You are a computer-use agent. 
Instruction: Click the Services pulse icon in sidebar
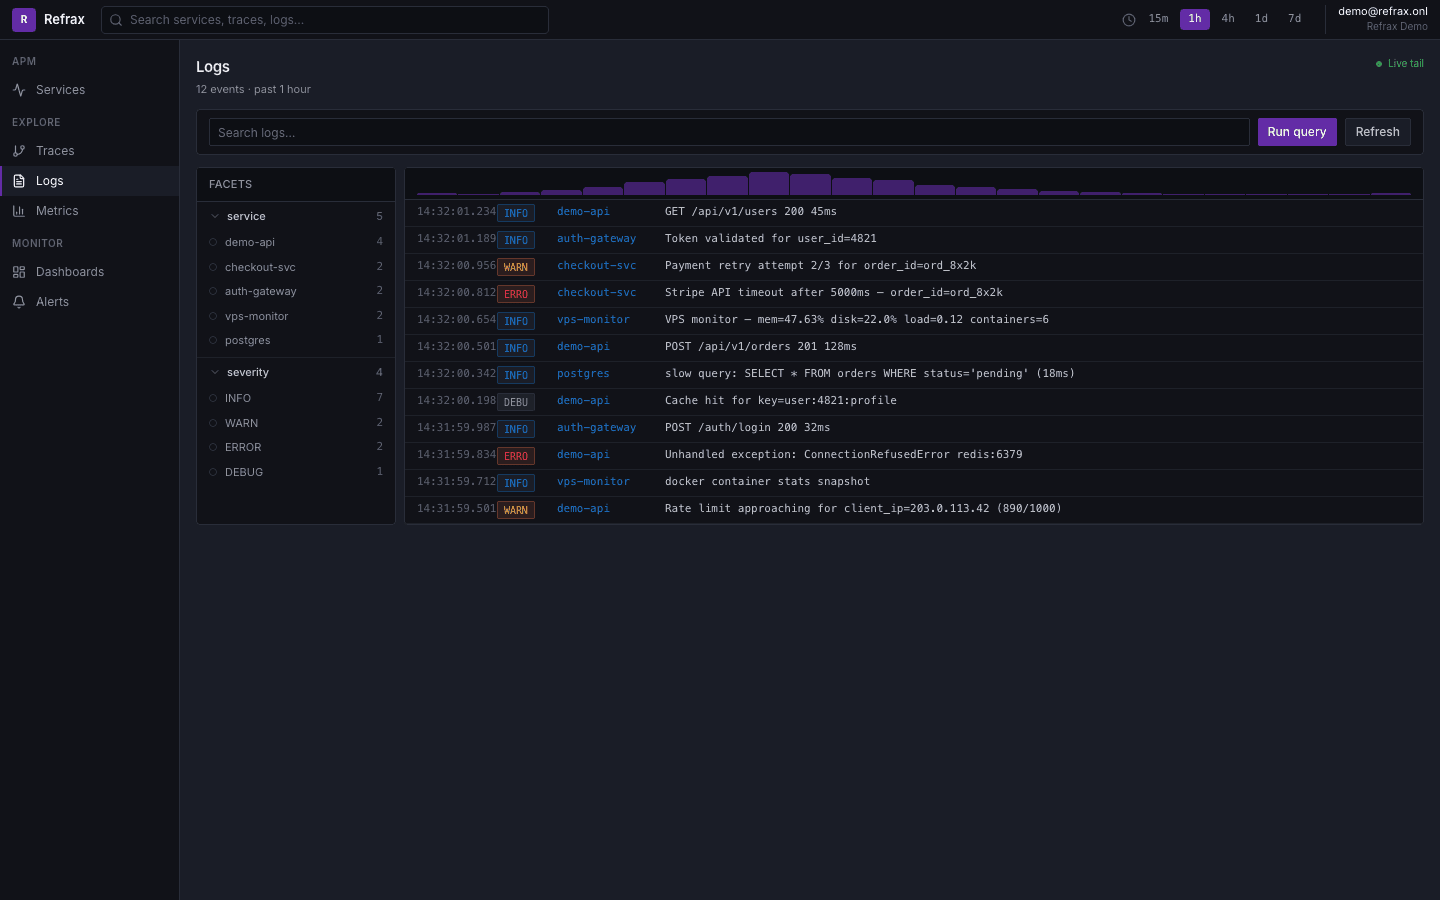pyautogui.click(x=19, y=90)
